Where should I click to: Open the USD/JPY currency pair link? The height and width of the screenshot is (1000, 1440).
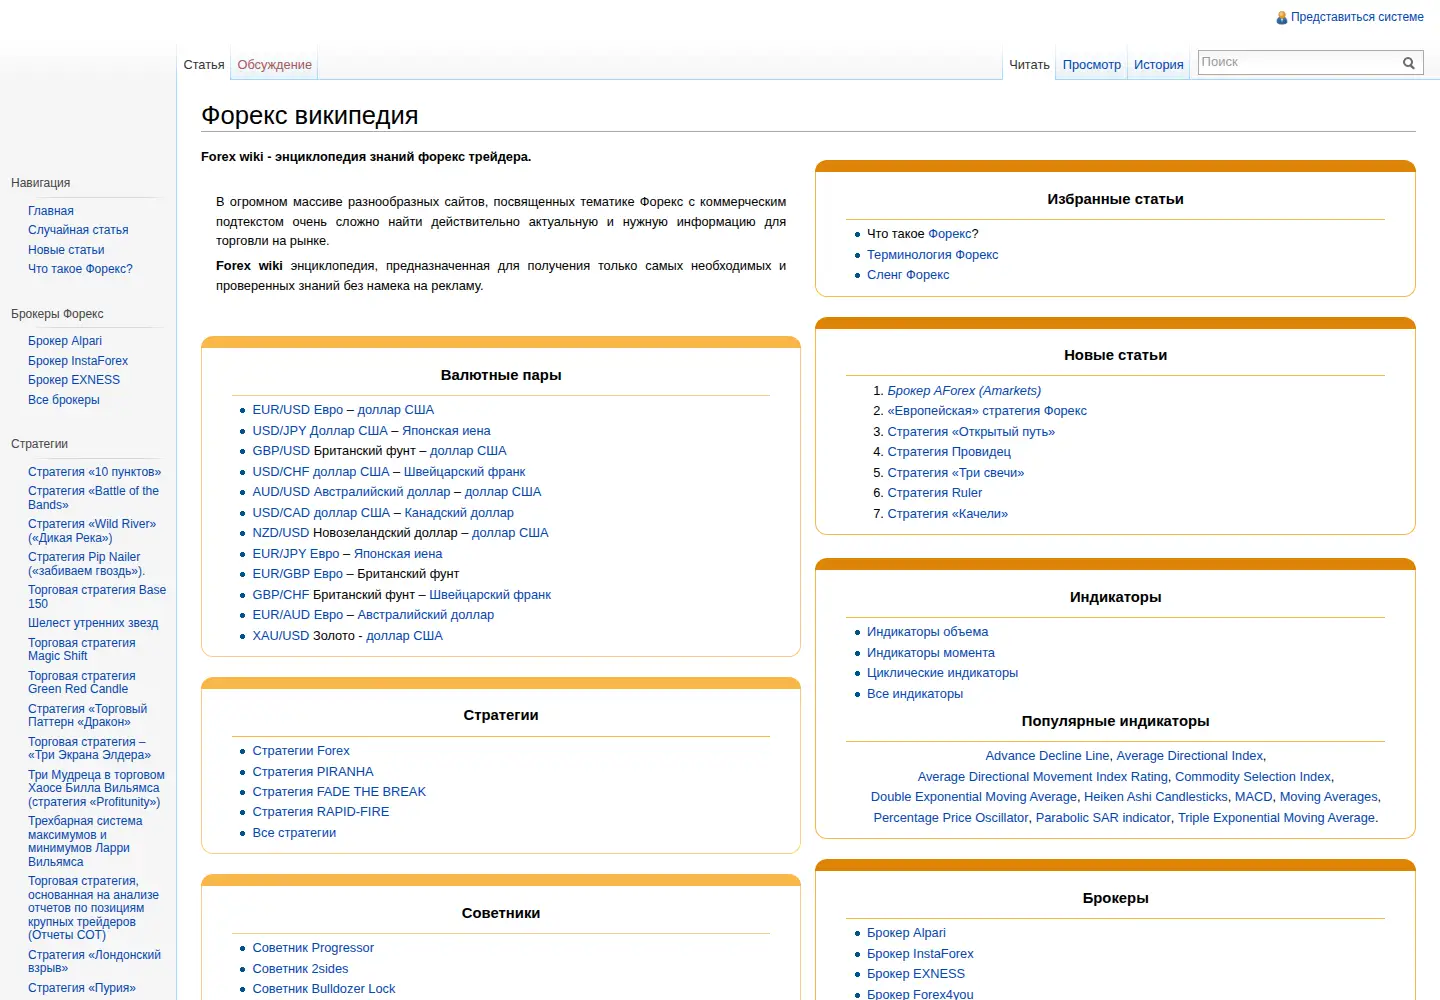[279, 431]
